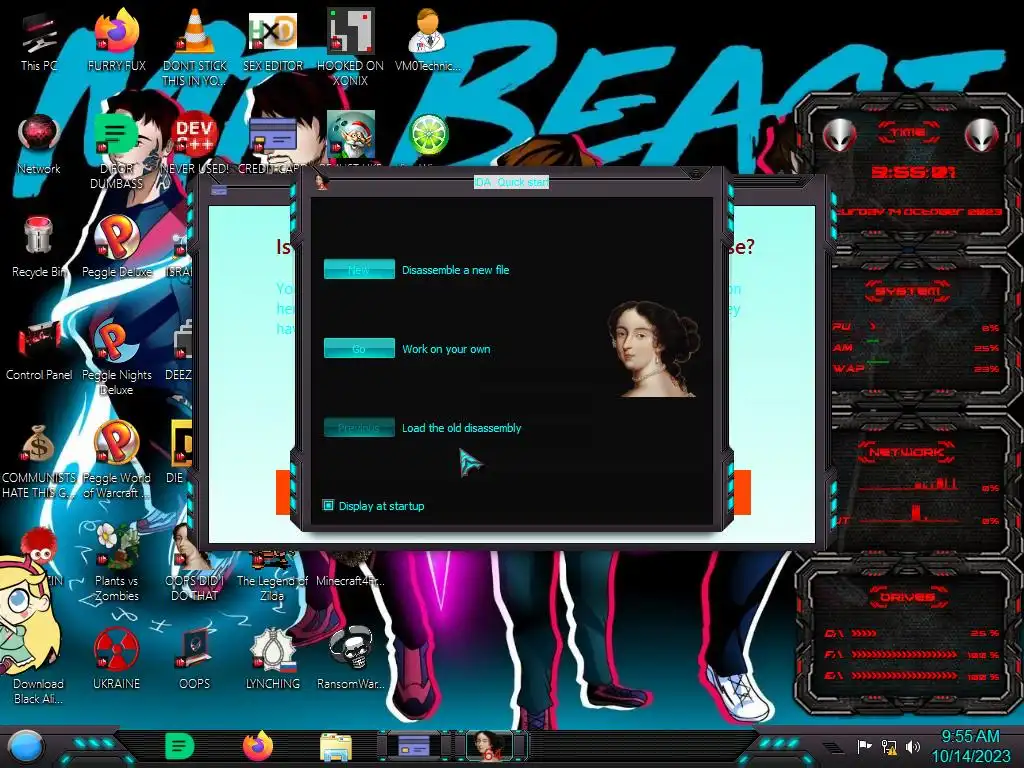
Task: Click the DRIVES widget header
Action: (907, 597)
